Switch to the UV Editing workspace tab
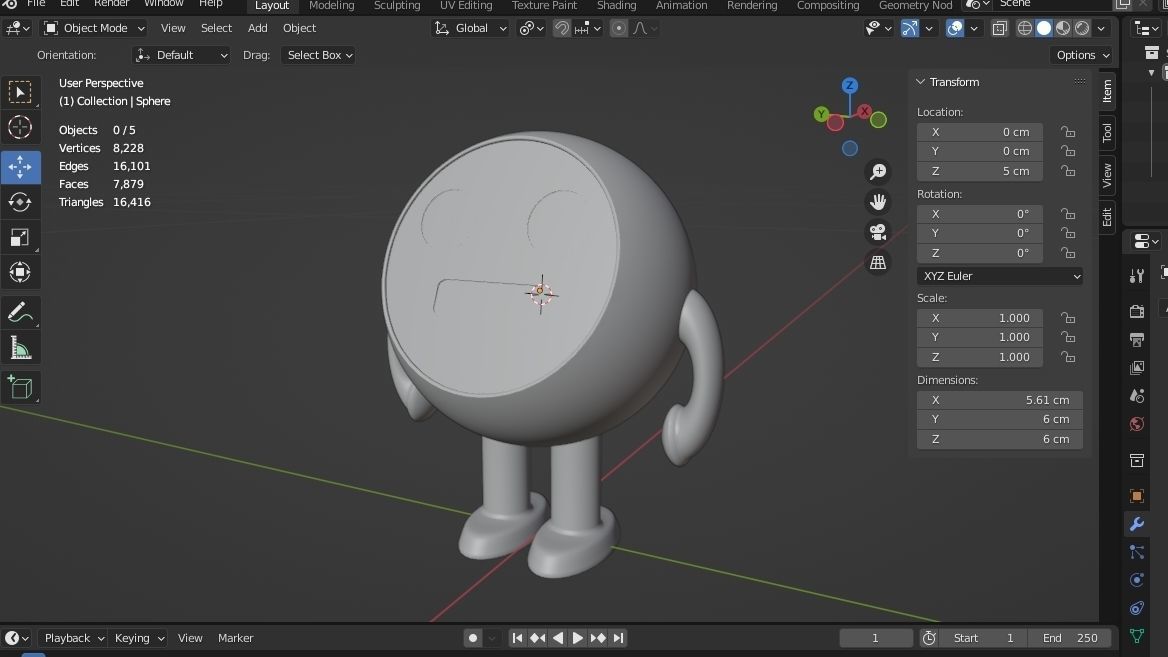 466,5
